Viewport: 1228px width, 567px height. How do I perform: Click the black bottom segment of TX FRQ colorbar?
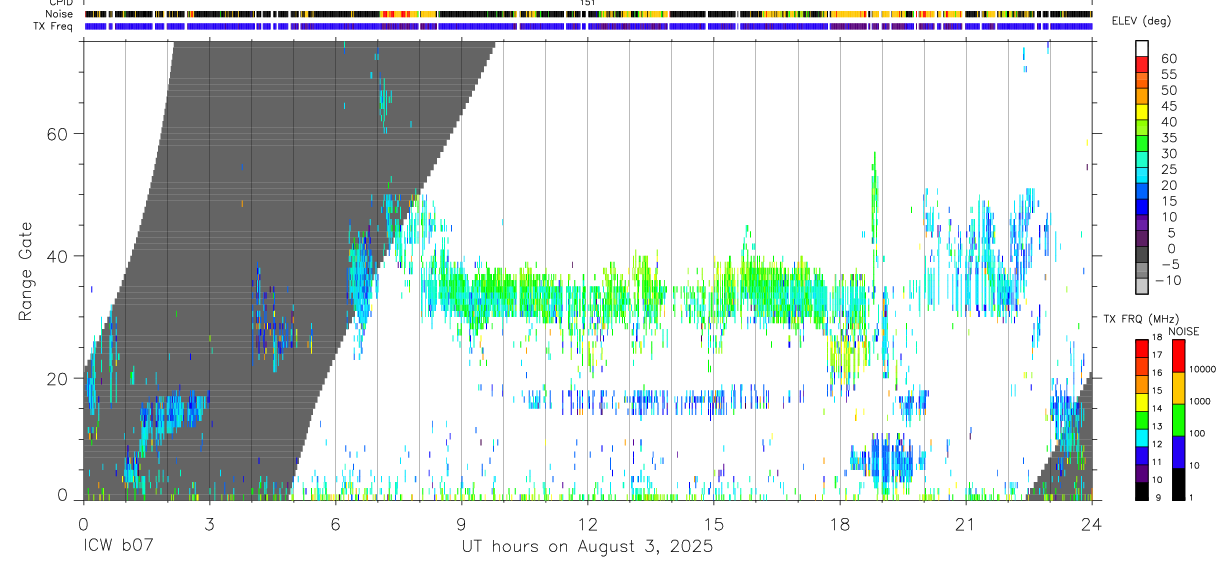[1142, 492]
